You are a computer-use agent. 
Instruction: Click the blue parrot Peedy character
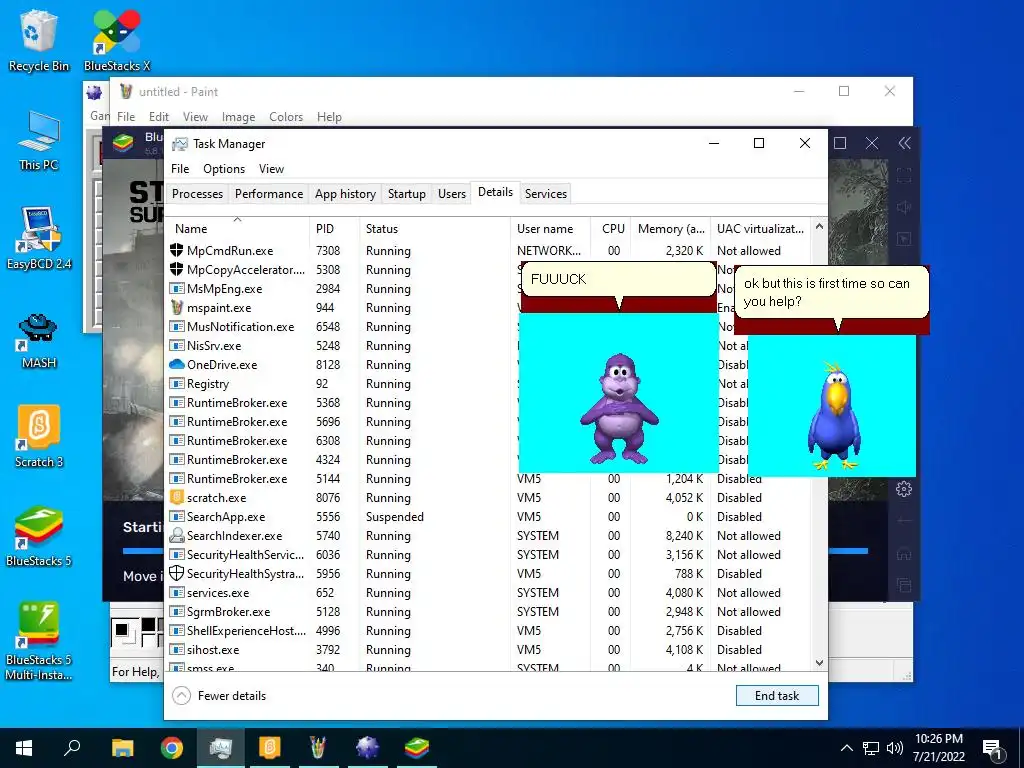click(x=834, y=415)
